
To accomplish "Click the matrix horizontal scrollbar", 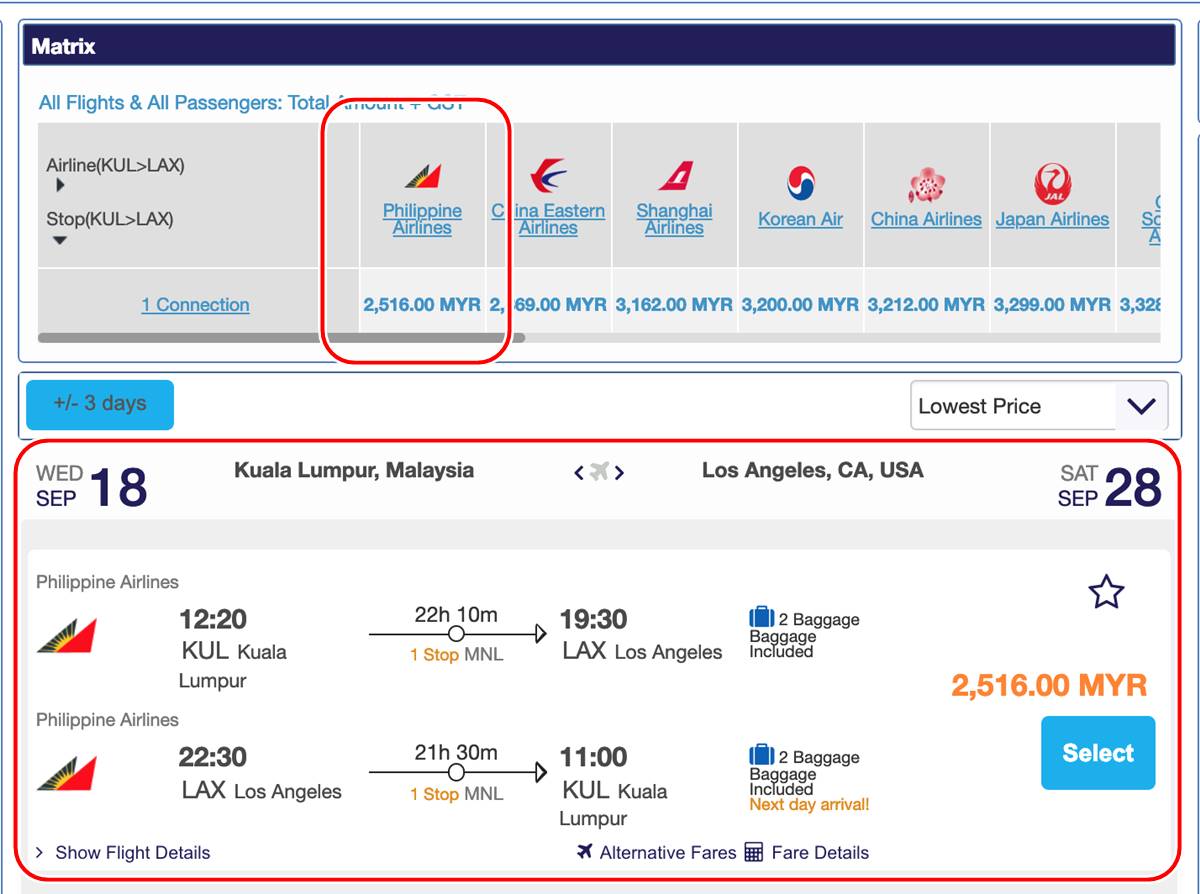I will (x=280, y=338).
